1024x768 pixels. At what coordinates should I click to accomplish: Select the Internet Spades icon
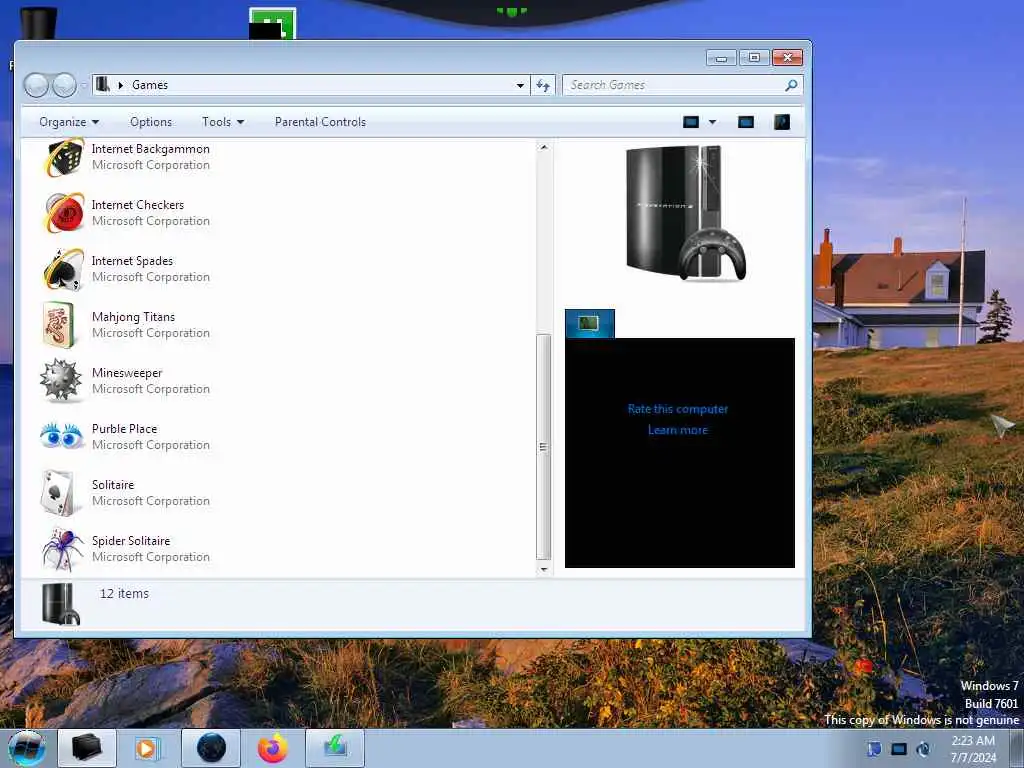click(x=63, y=268)
